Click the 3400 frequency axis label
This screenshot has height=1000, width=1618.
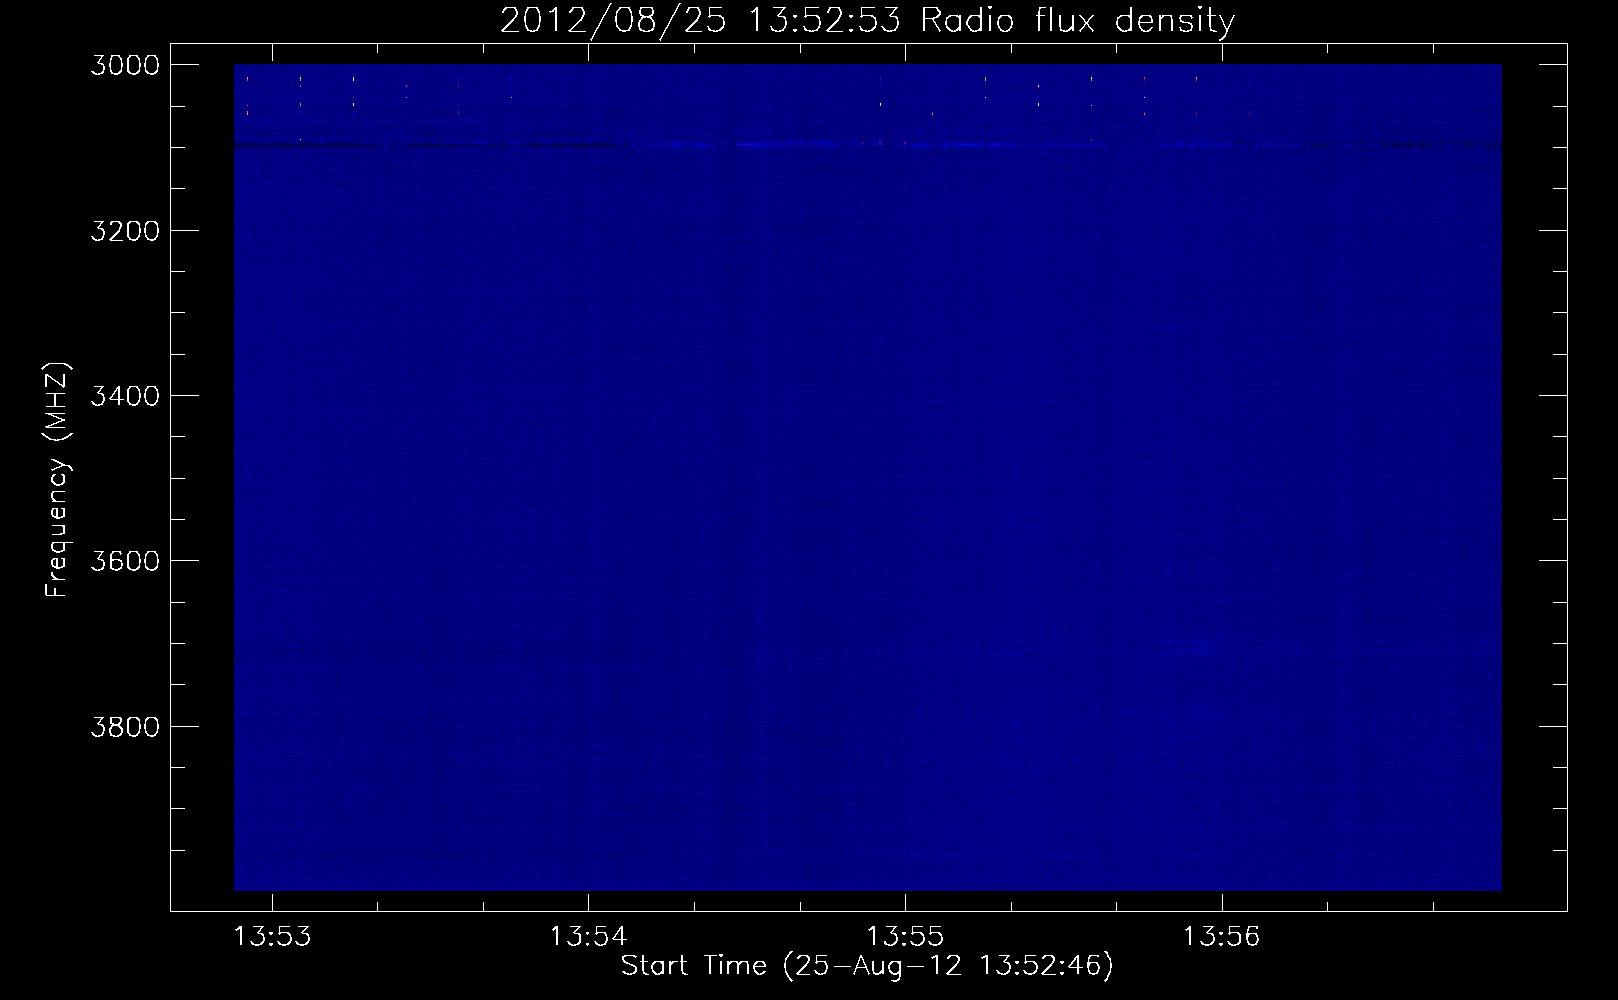click(125, 396)
